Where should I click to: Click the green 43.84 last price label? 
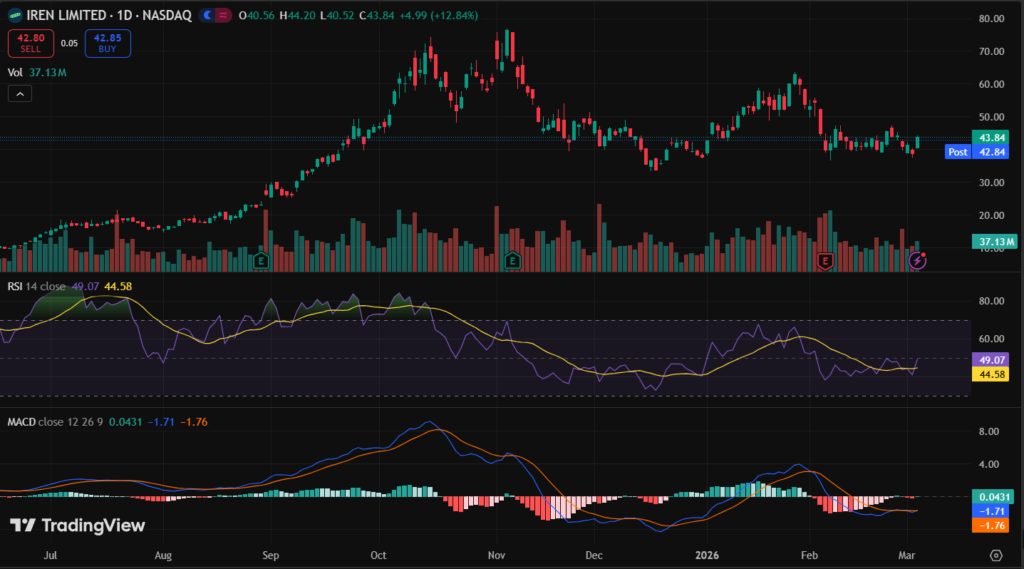tap(992, 137)
